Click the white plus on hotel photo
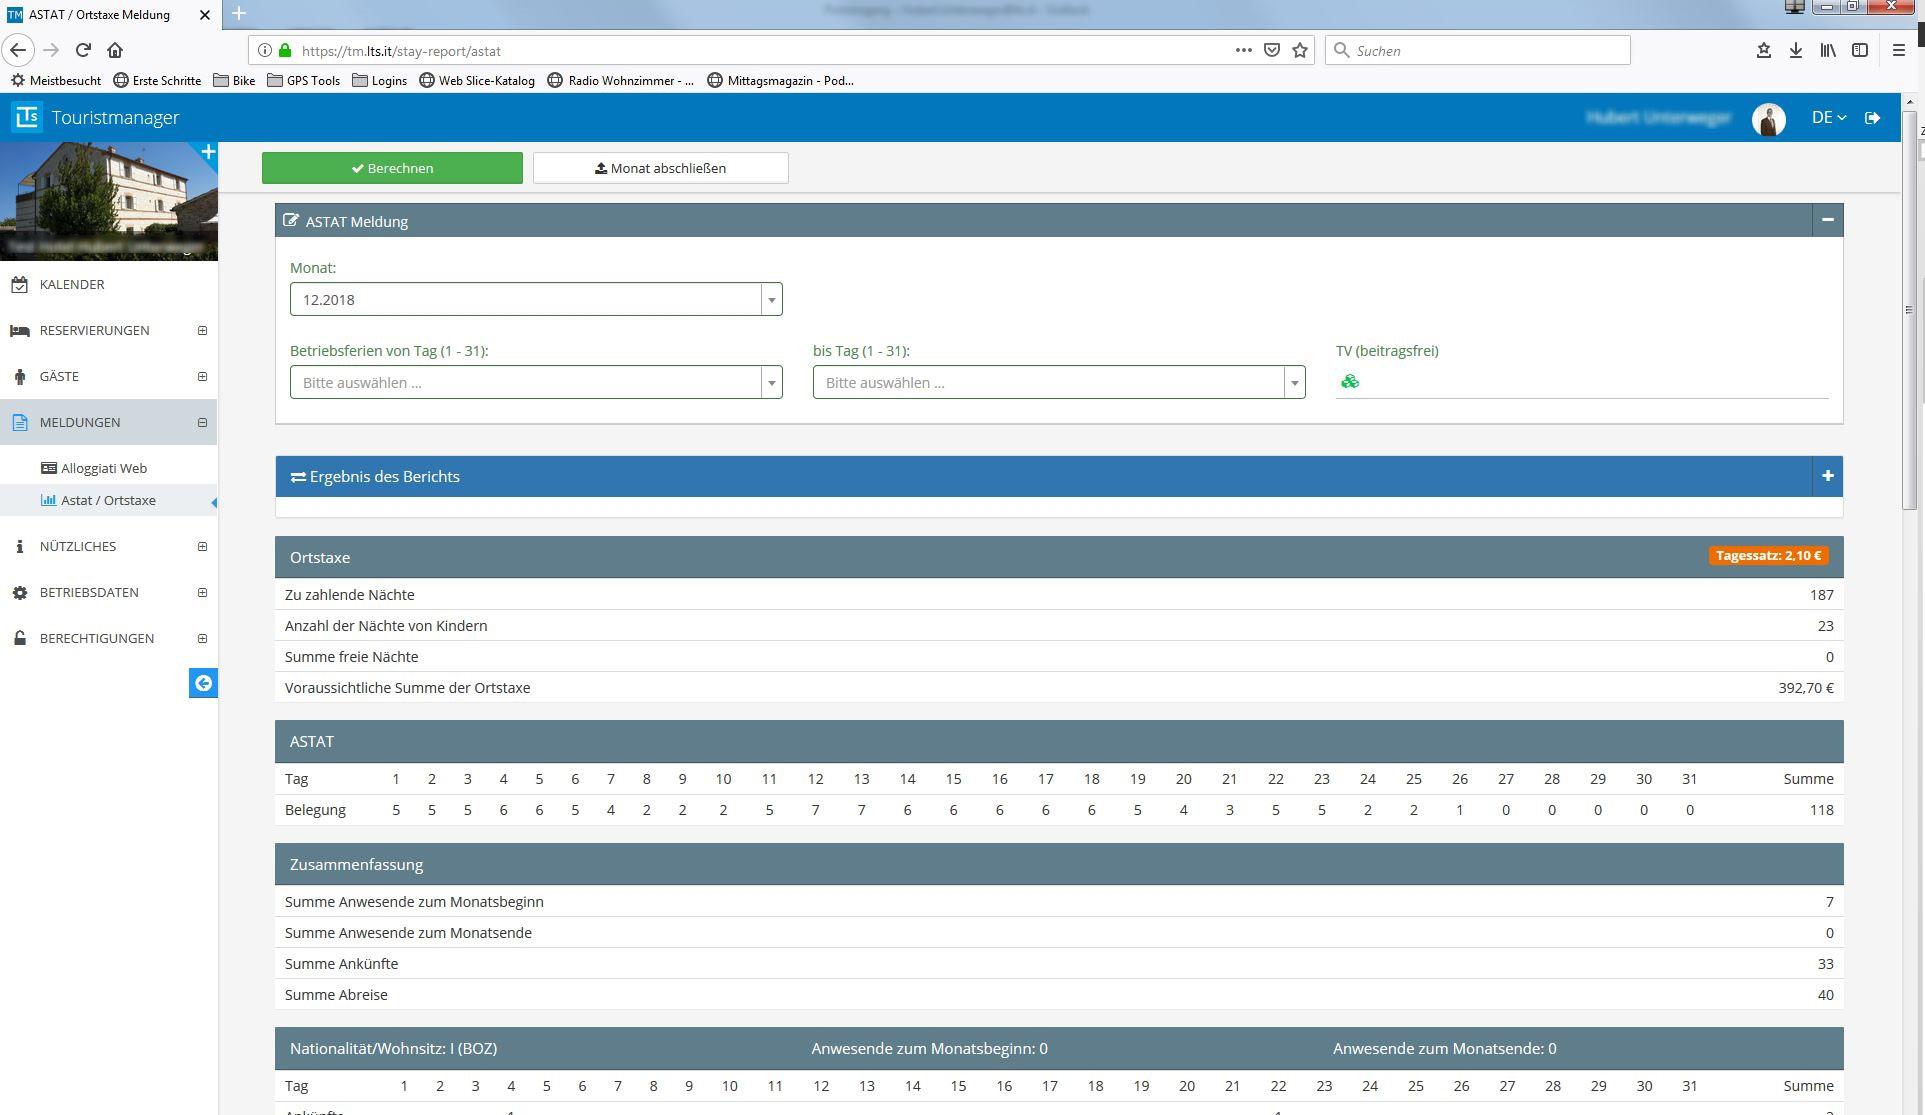Viewport: 1925px width, 1115px height. pyautogui.click(x=208, y=152)
